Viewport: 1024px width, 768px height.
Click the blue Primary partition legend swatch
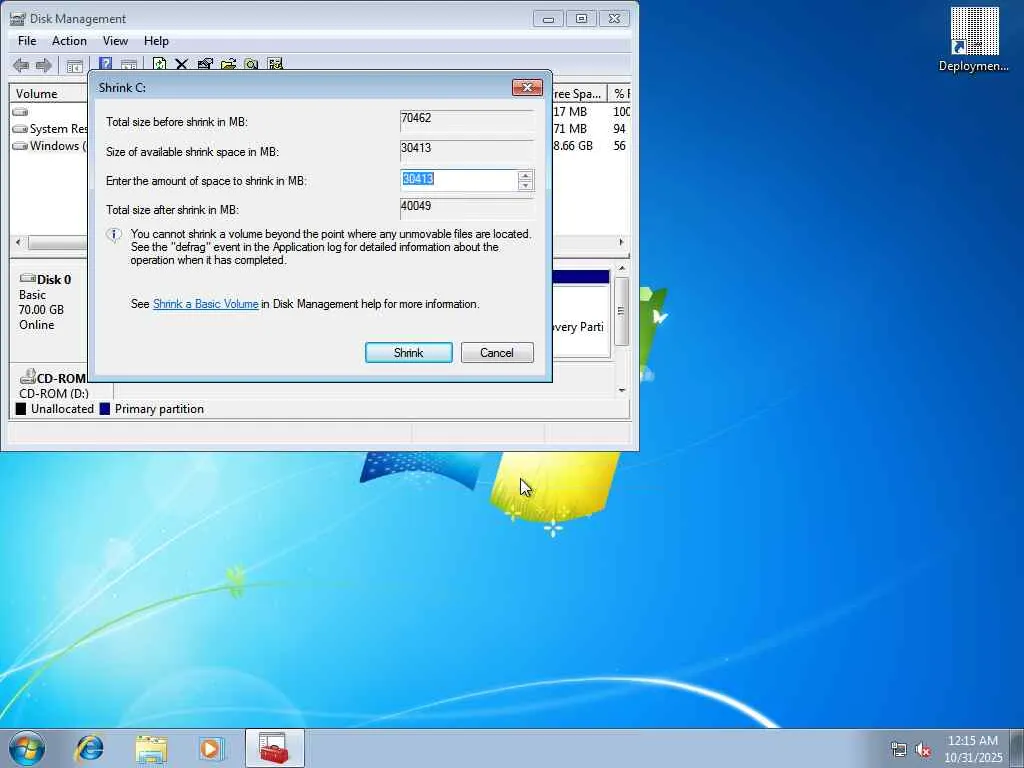coord(104,409)
